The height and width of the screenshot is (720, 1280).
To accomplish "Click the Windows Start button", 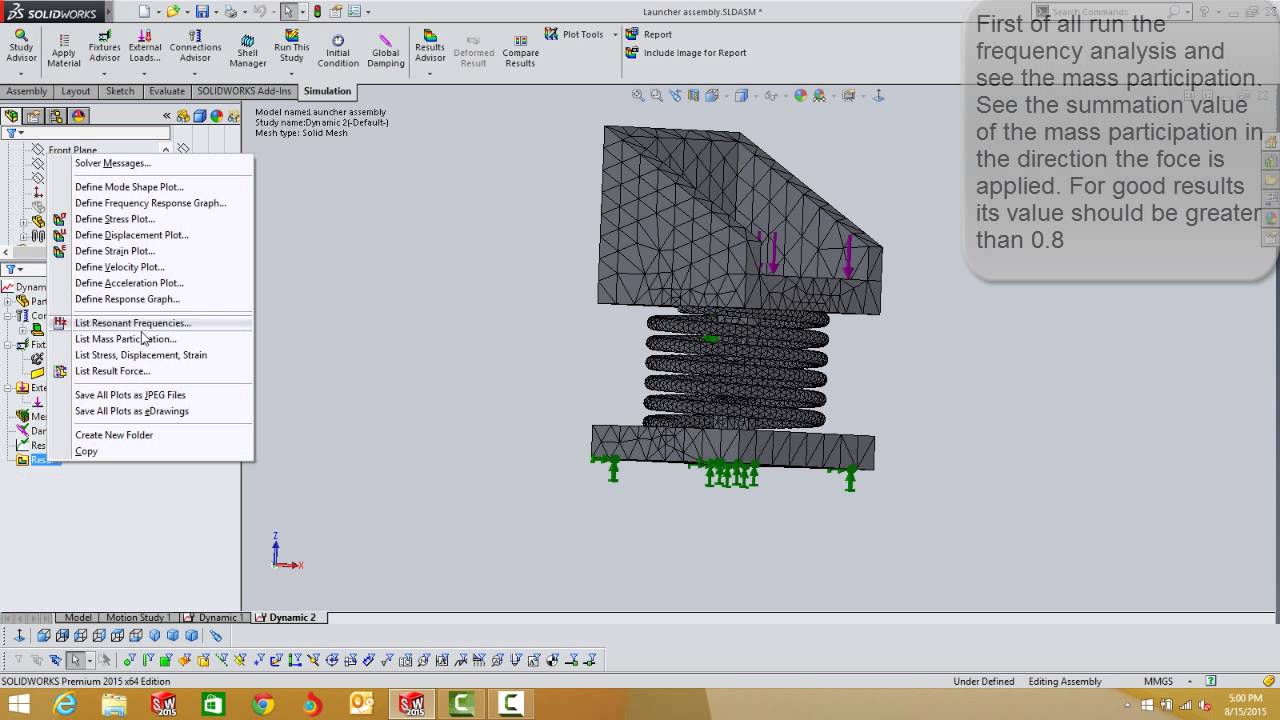I will point(18,705).
